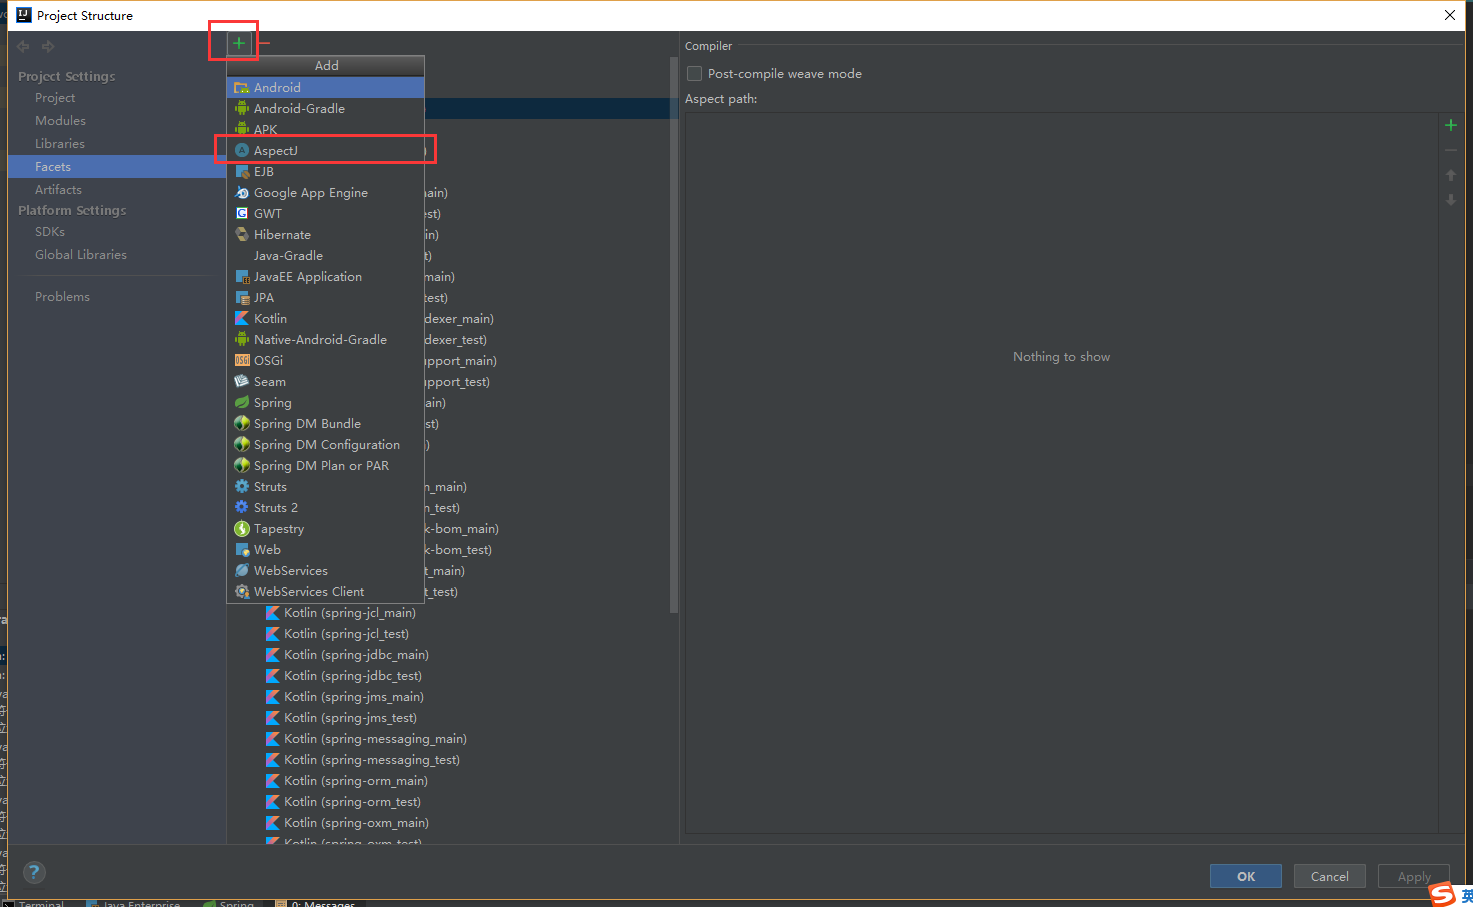1473x907 pixels.
Task: Select Google App Engine facet
Action: (326, 193)
